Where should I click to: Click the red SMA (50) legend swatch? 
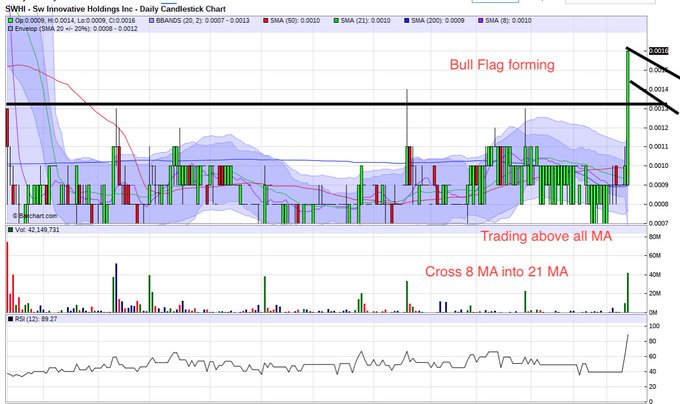click(266, 20)
